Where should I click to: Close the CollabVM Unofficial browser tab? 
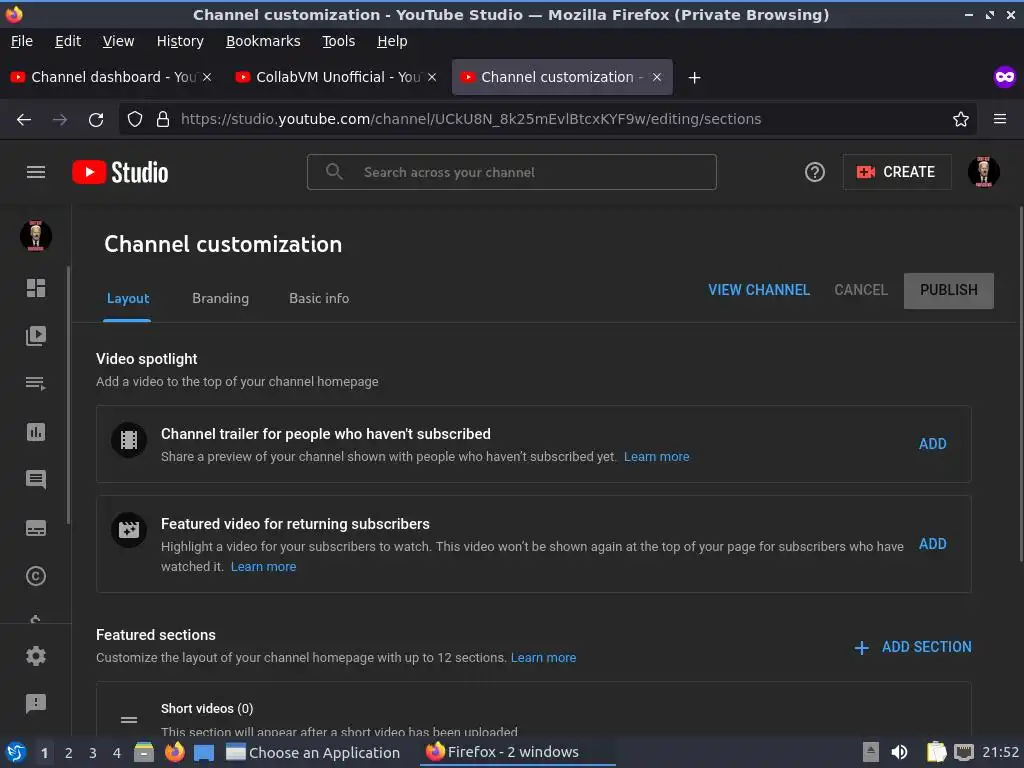point(432,77)
